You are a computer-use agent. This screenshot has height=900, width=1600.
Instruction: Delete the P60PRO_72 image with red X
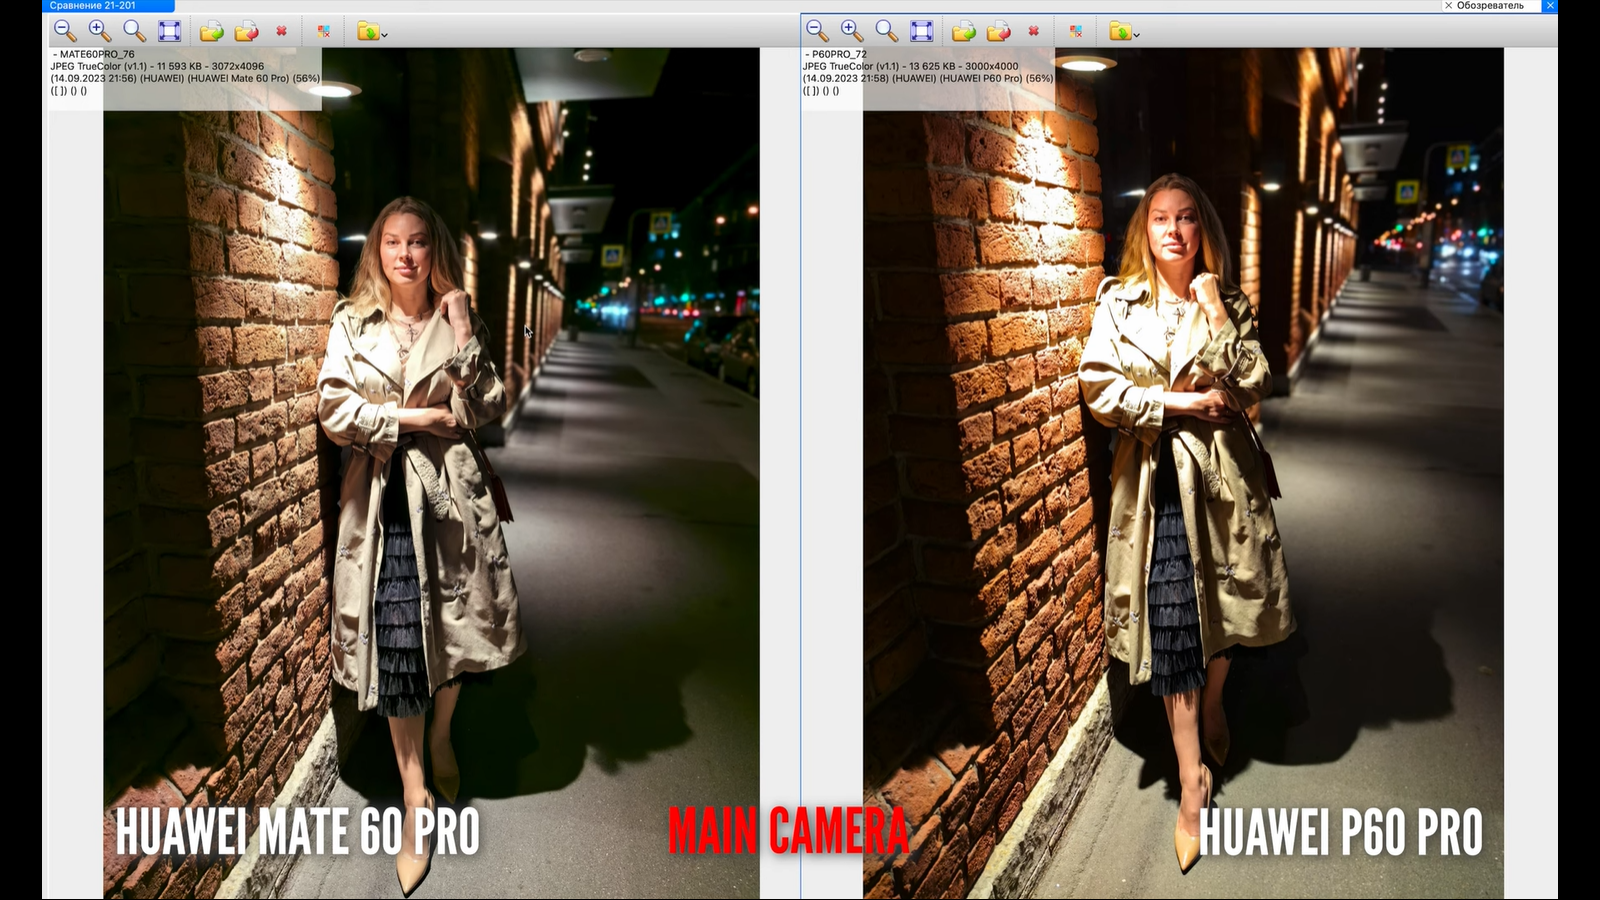pyautogui.click(x=1034, y=31)
